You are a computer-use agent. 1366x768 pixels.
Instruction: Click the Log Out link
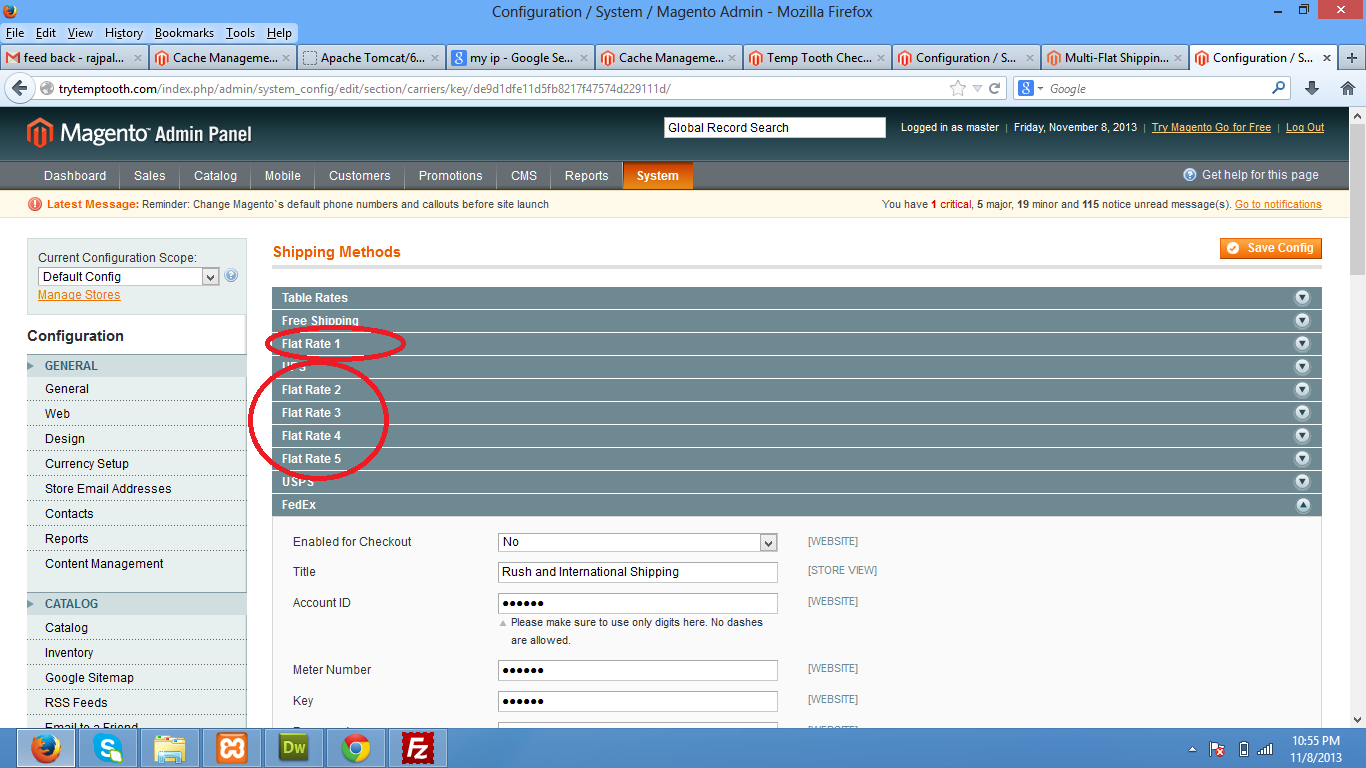pyautogui.click(x=1305, y=128)
